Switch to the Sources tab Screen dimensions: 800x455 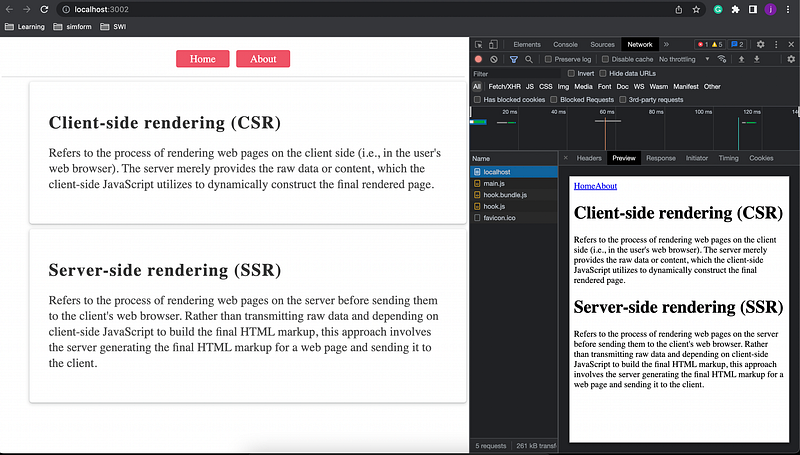(603, 44)
